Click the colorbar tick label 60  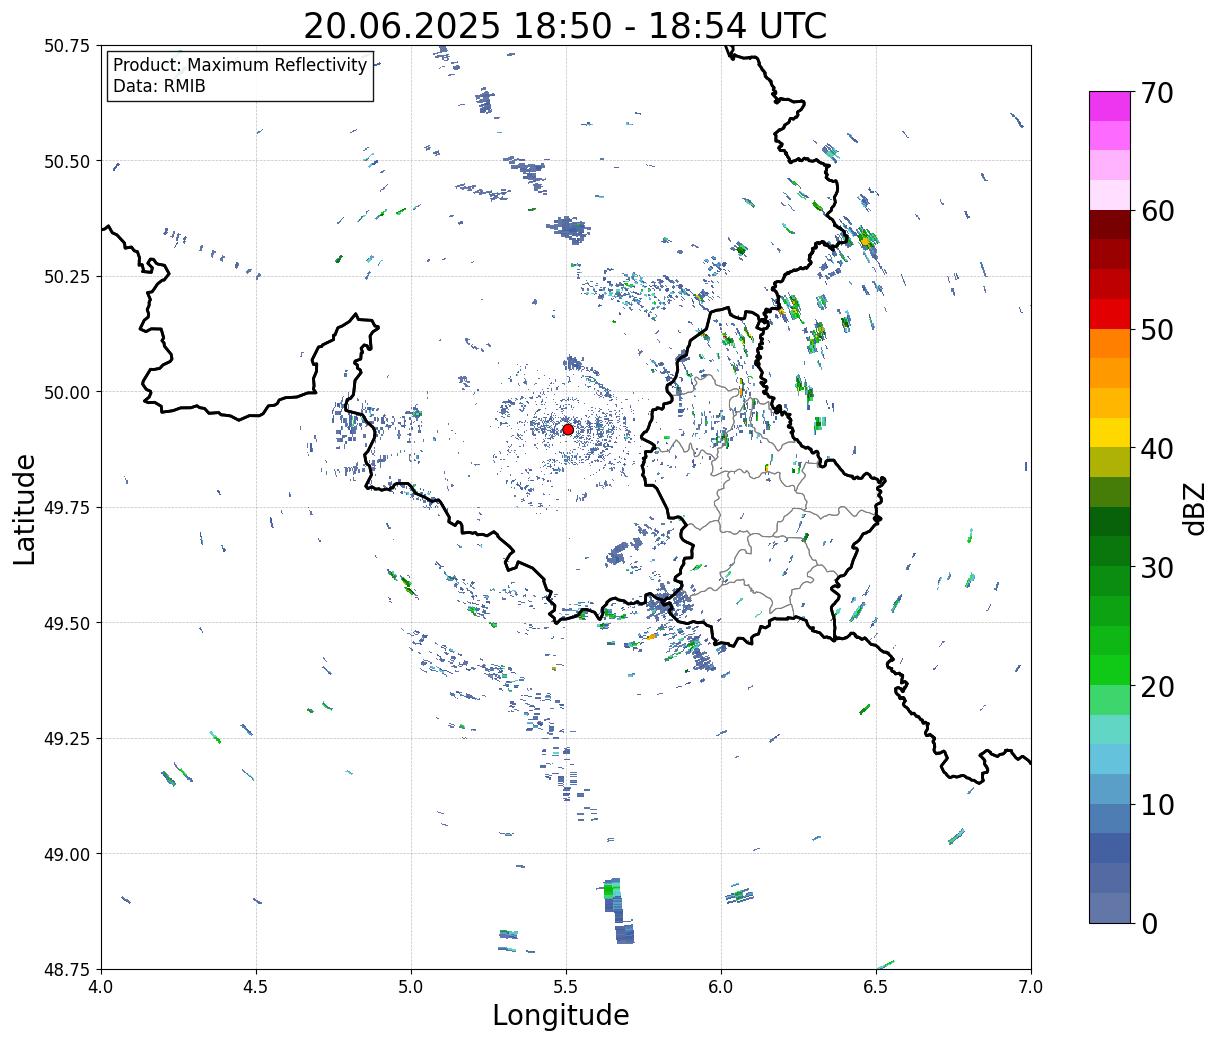1156,211
